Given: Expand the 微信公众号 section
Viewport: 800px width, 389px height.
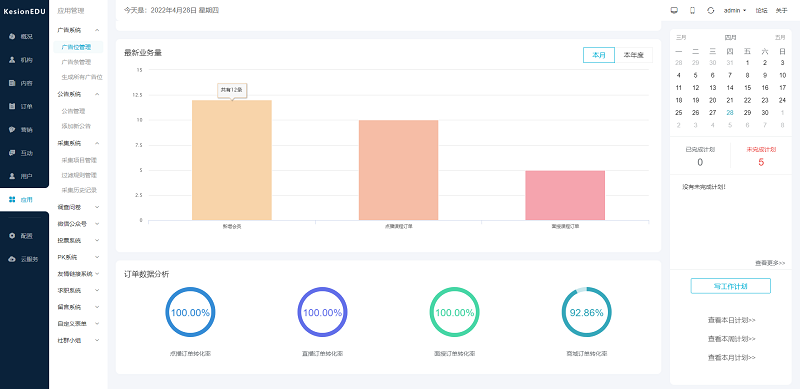Looking at the screenshot, I should (x=78, y=224).
